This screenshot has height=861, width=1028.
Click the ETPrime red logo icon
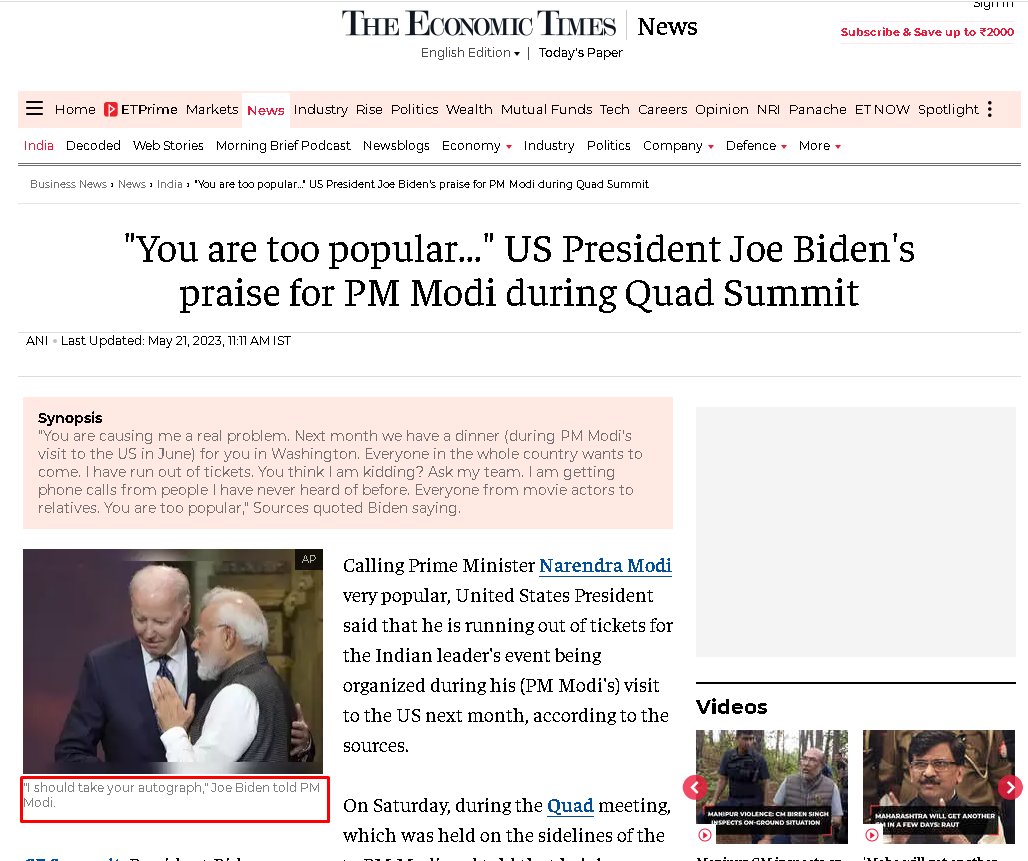[x=111, y=110]
